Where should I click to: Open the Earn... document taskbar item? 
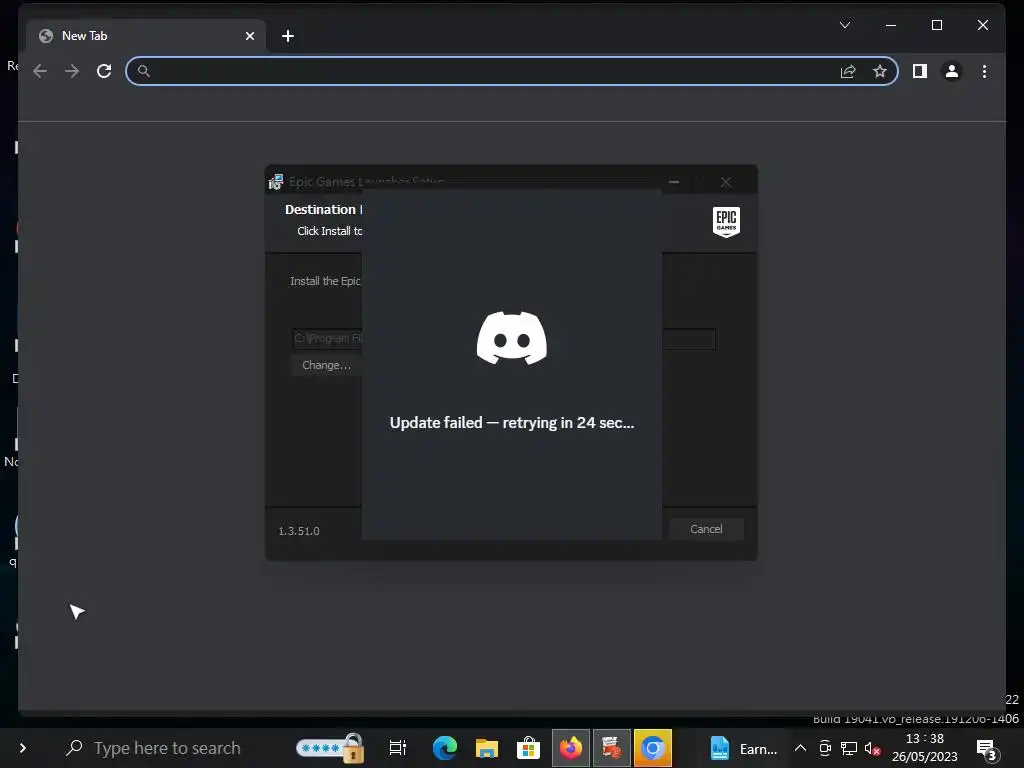744,748
